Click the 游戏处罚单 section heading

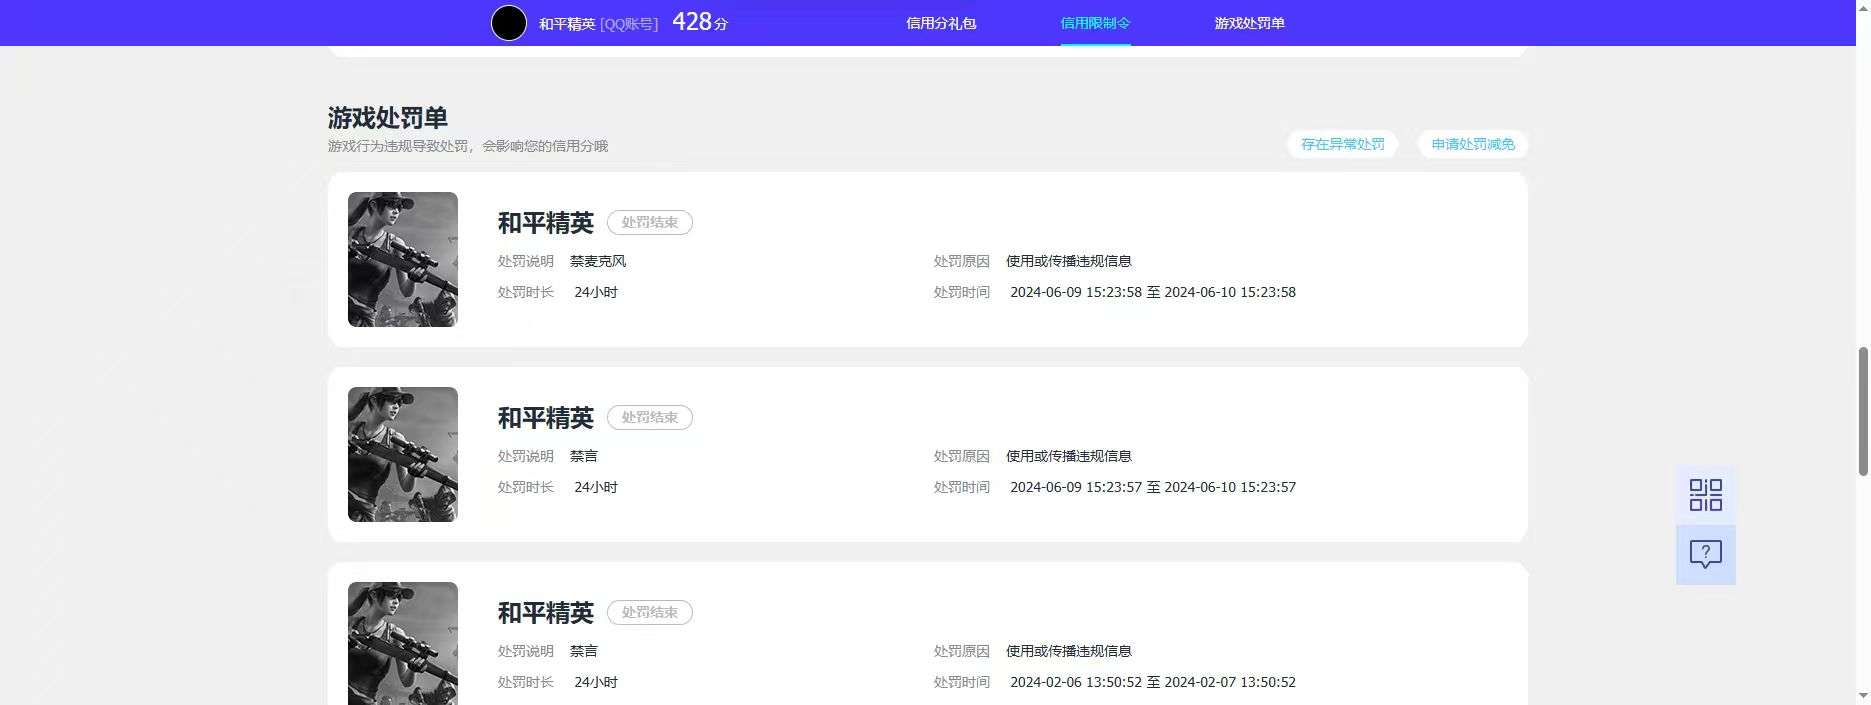pos(388,118)
